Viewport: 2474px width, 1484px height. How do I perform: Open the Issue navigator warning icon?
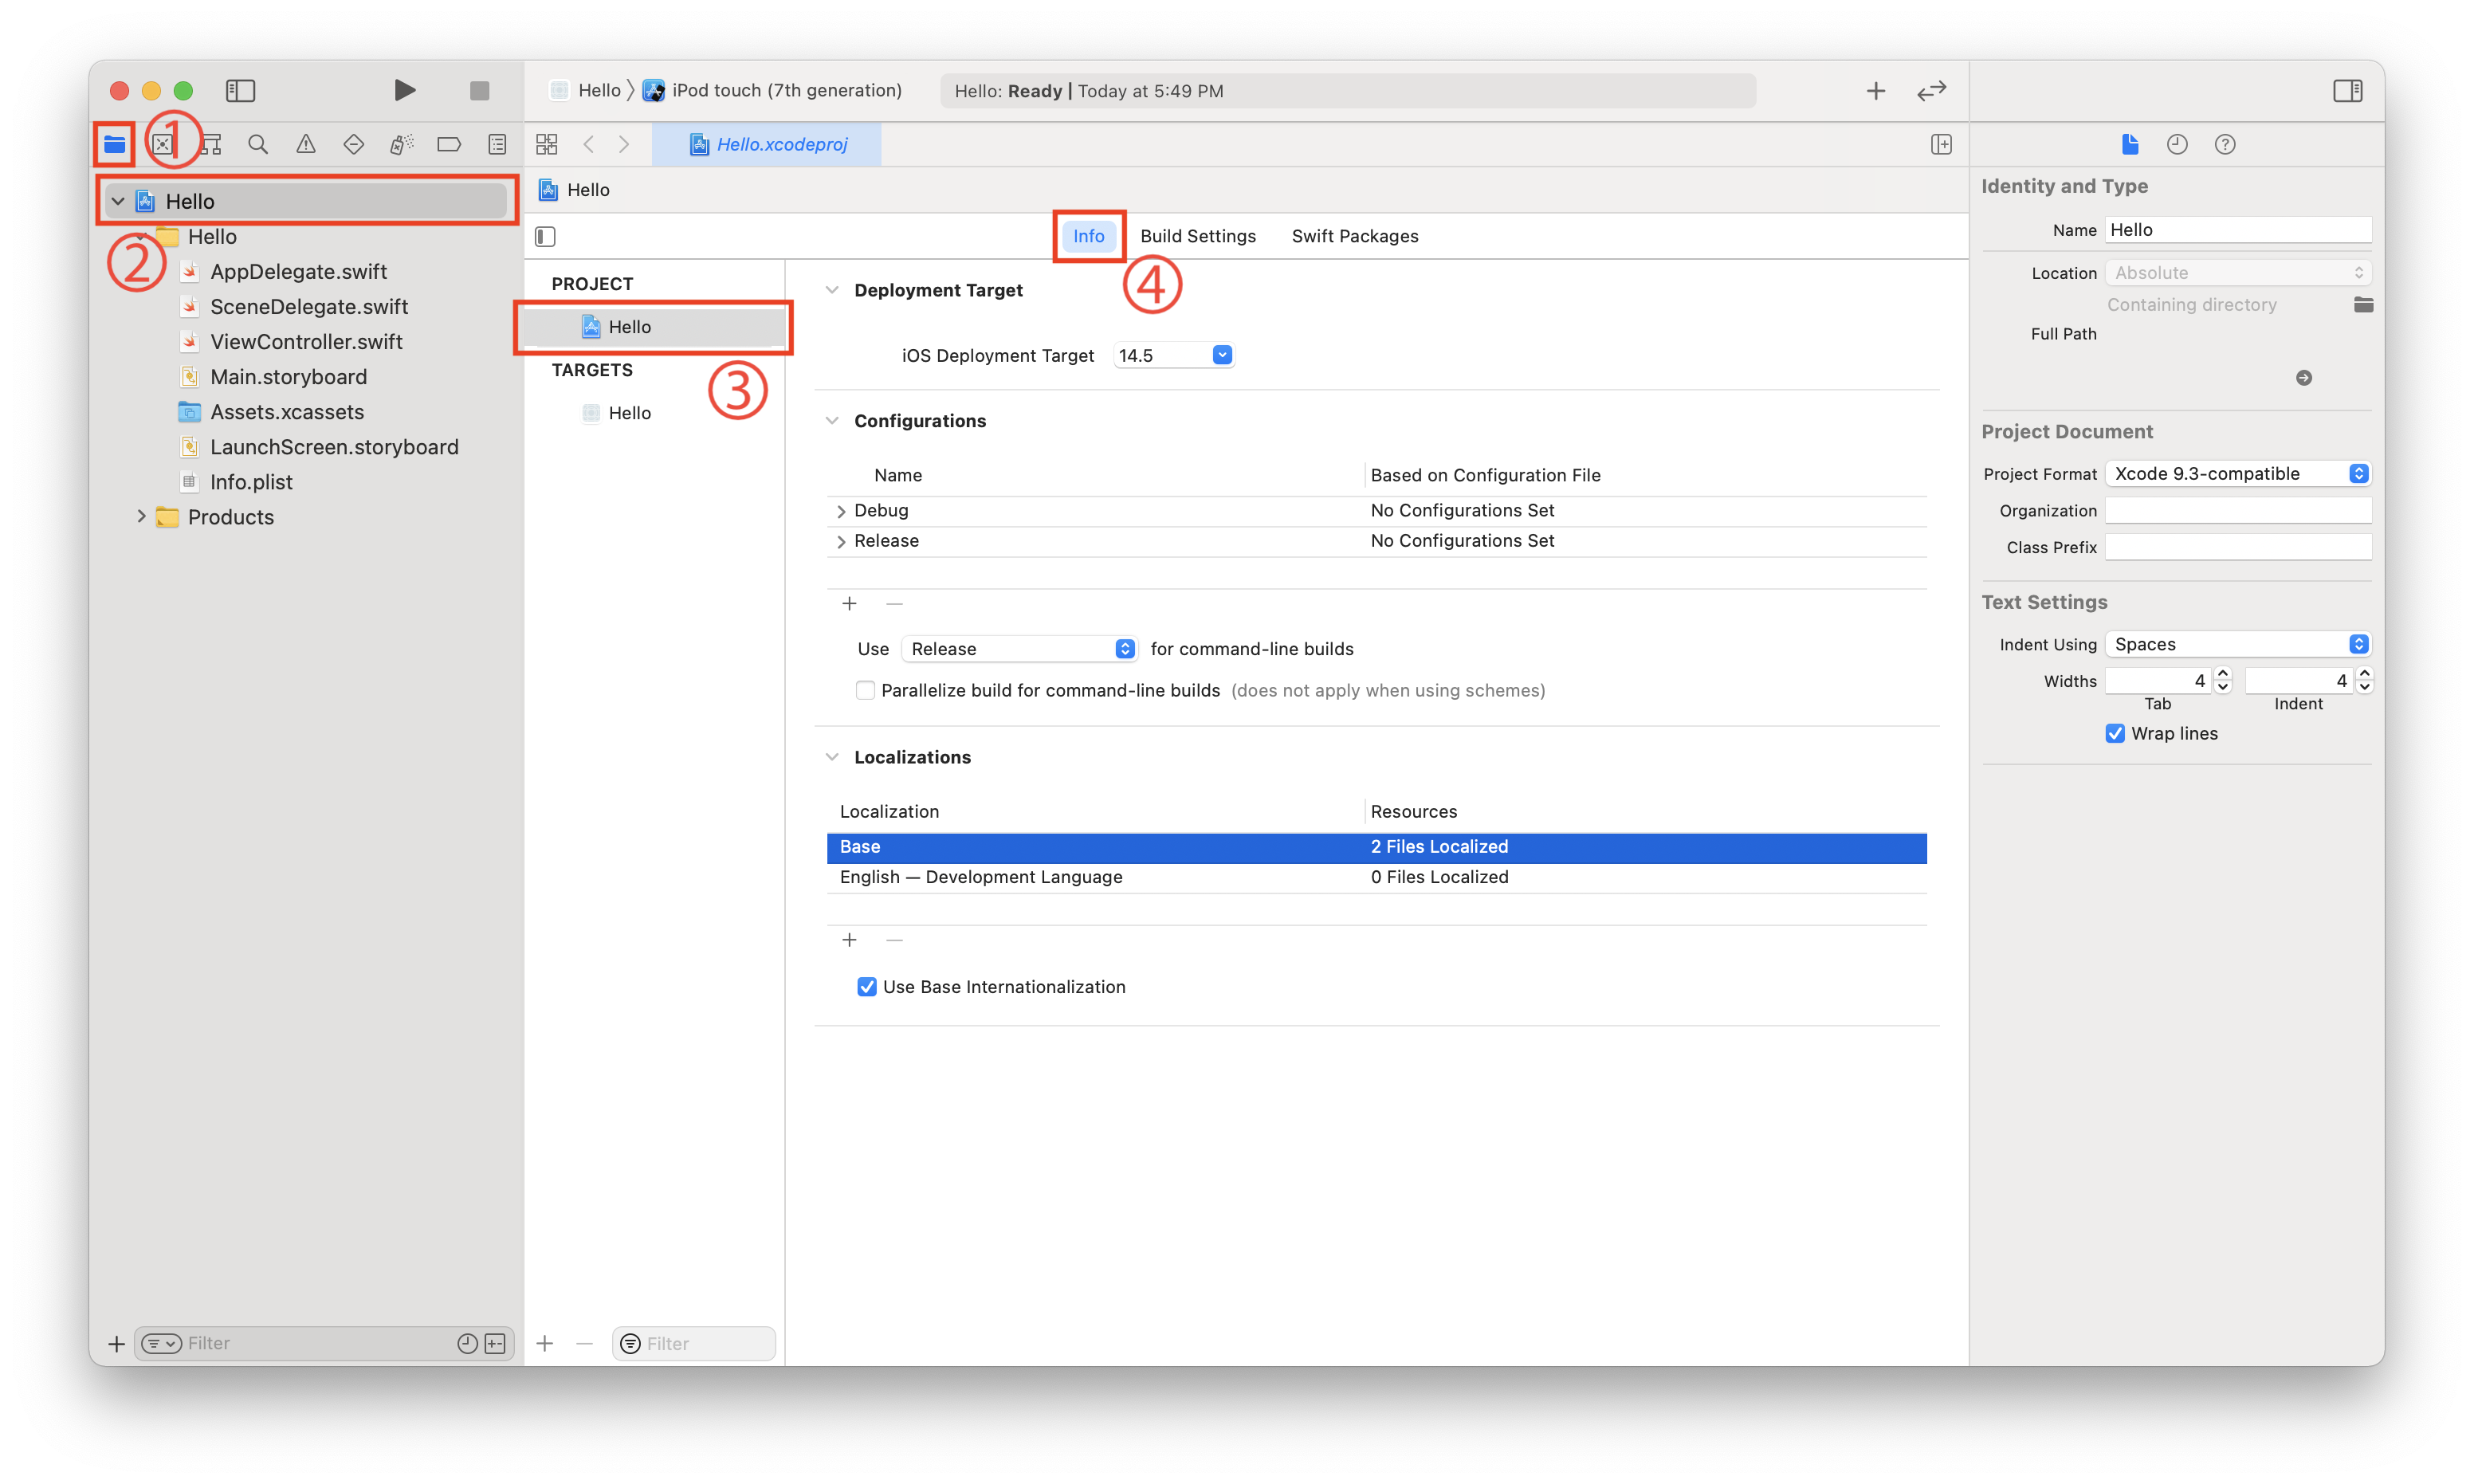point(306,144)
